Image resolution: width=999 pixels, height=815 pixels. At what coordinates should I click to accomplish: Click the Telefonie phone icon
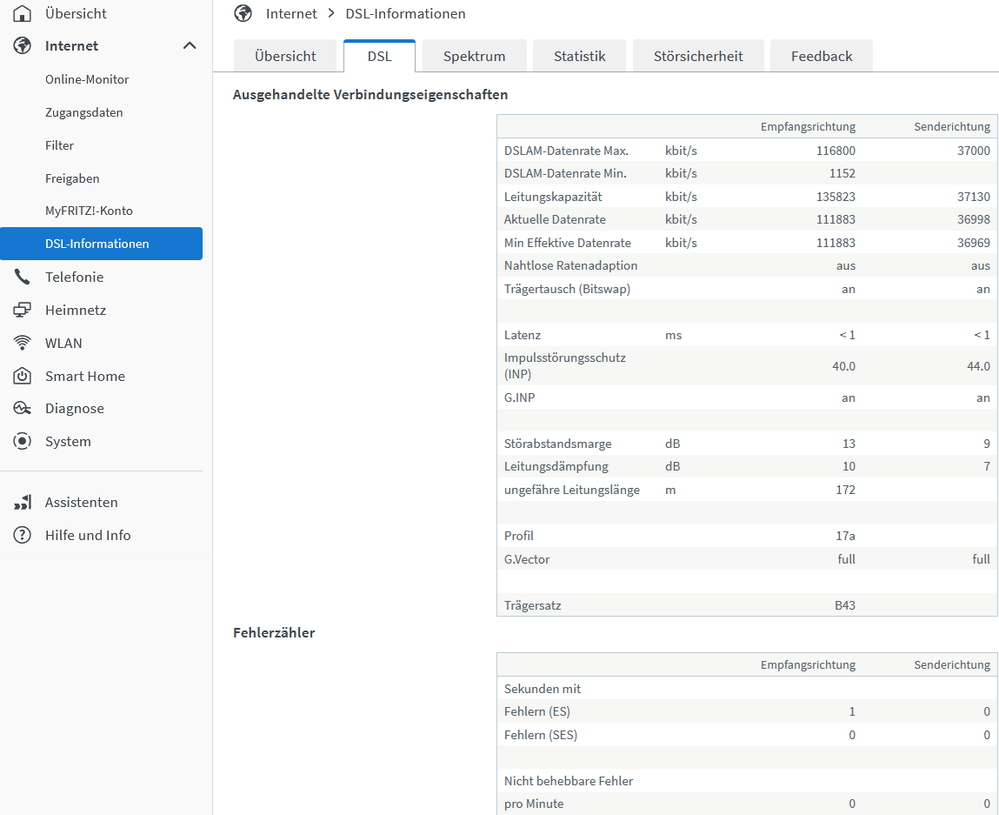click(x=22, y=277)
